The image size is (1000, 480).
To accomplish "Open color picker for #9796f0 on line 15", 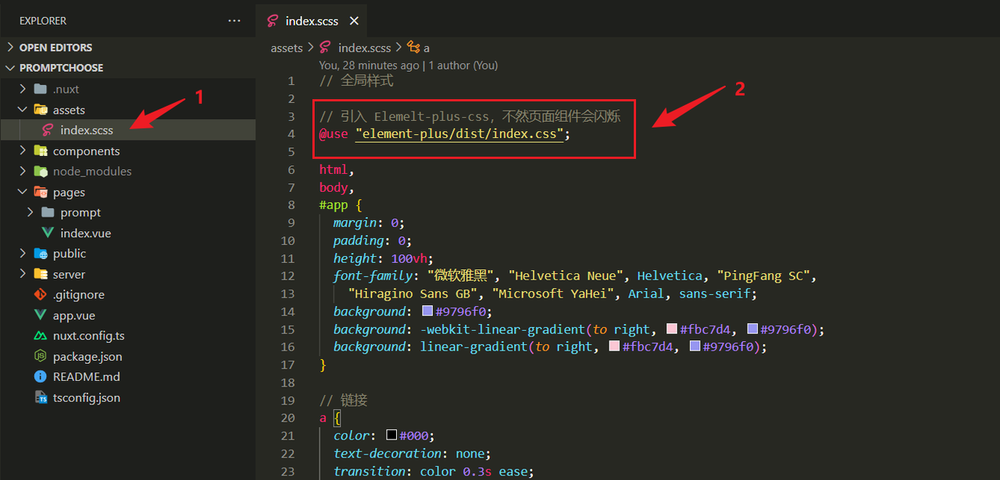I will pos(753,330).
